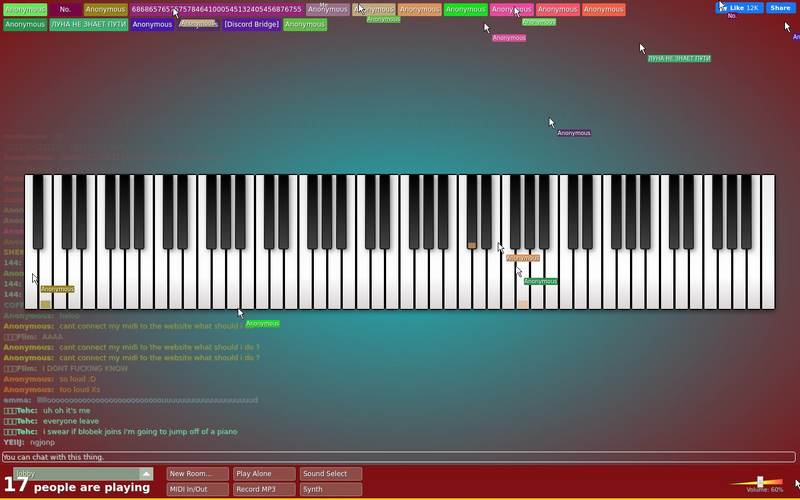Viewport: 800px width, 500px height.
Task: Click the long numeric username tag
Action: point(216,10)
